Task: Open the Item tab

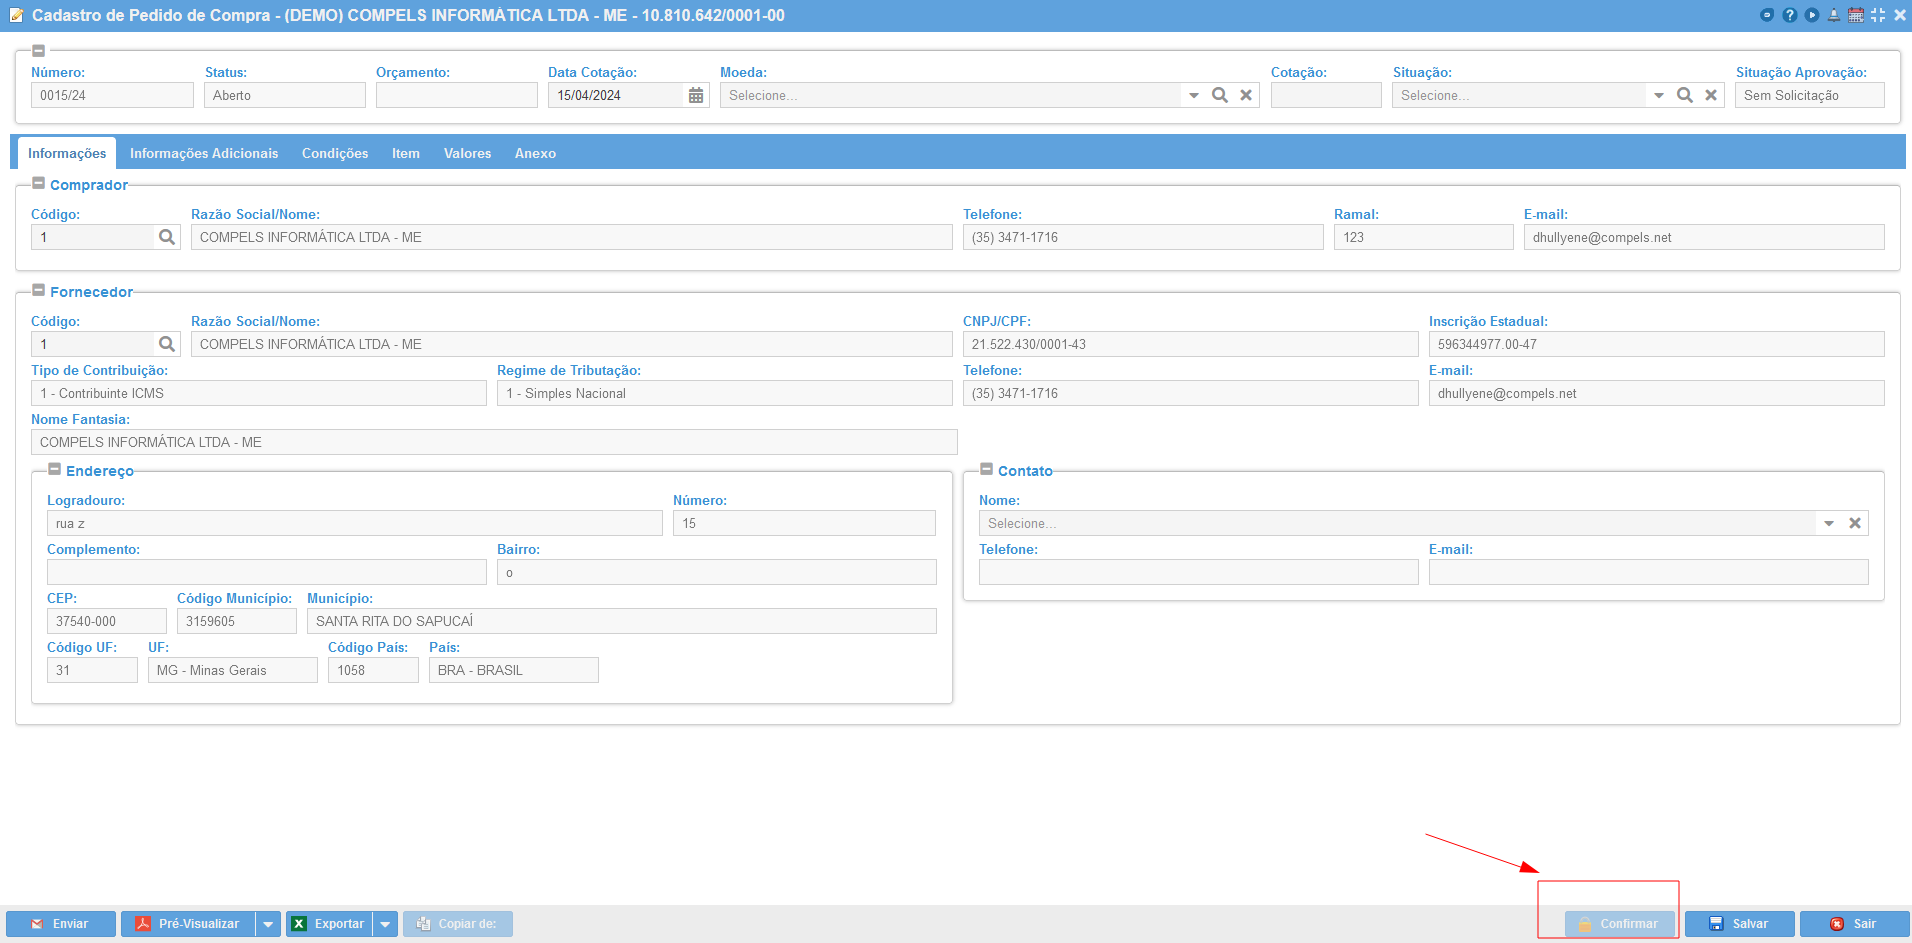Action: point(406,153)
